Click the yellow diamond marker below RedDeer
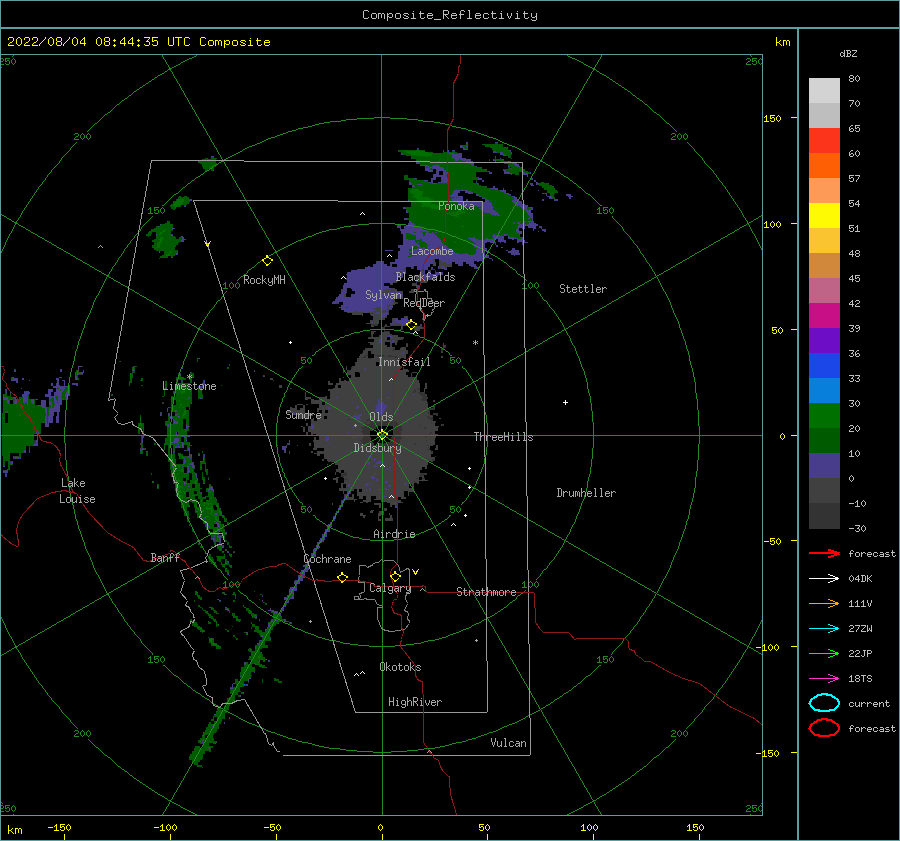Viewport: 900px width, 841px height. pos(411,325)
